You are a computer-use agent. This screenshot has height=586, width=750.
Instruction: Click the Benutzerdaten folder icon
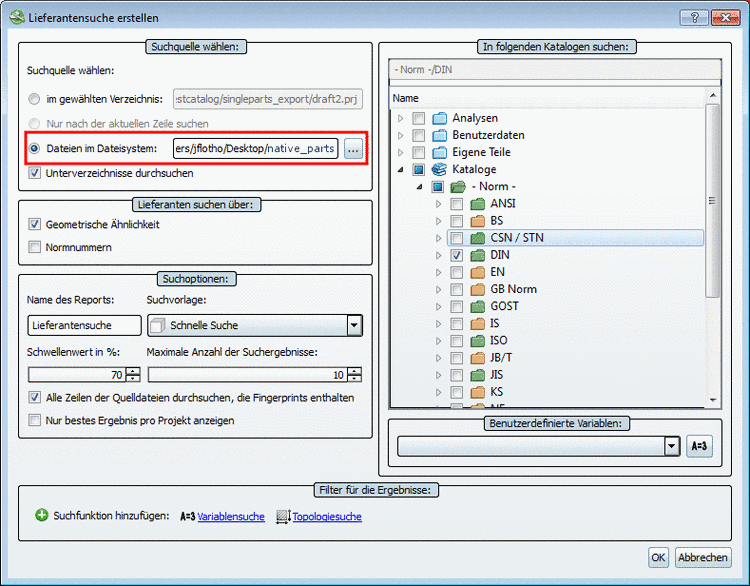439,135
